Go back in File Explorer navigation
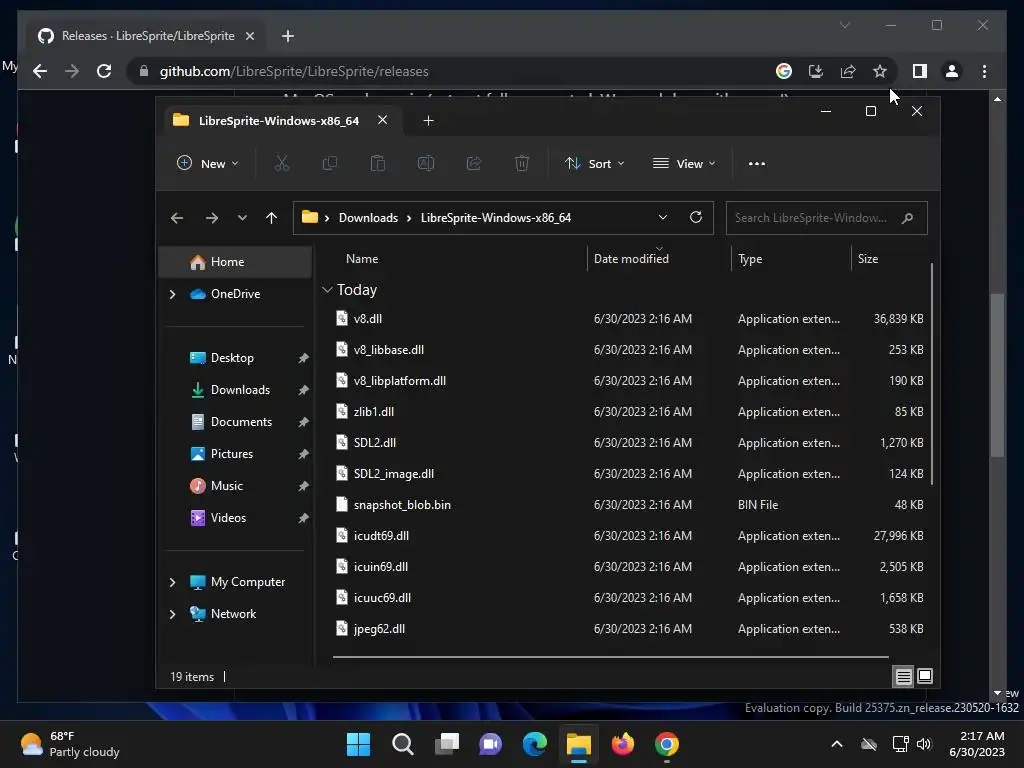The width and height of the screenshot is (1024, 768). pos(177,218)
